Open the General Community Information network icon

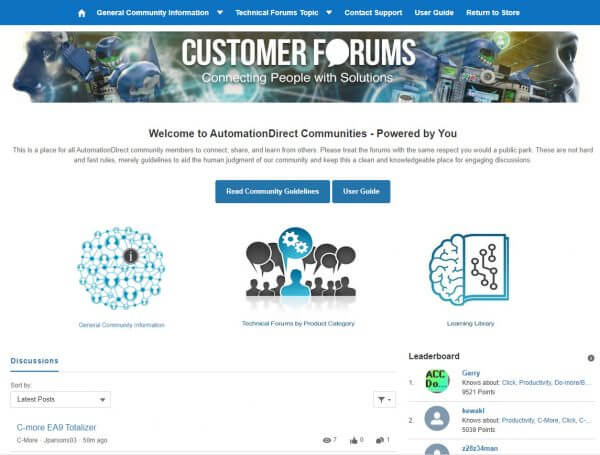coord(121,268)
